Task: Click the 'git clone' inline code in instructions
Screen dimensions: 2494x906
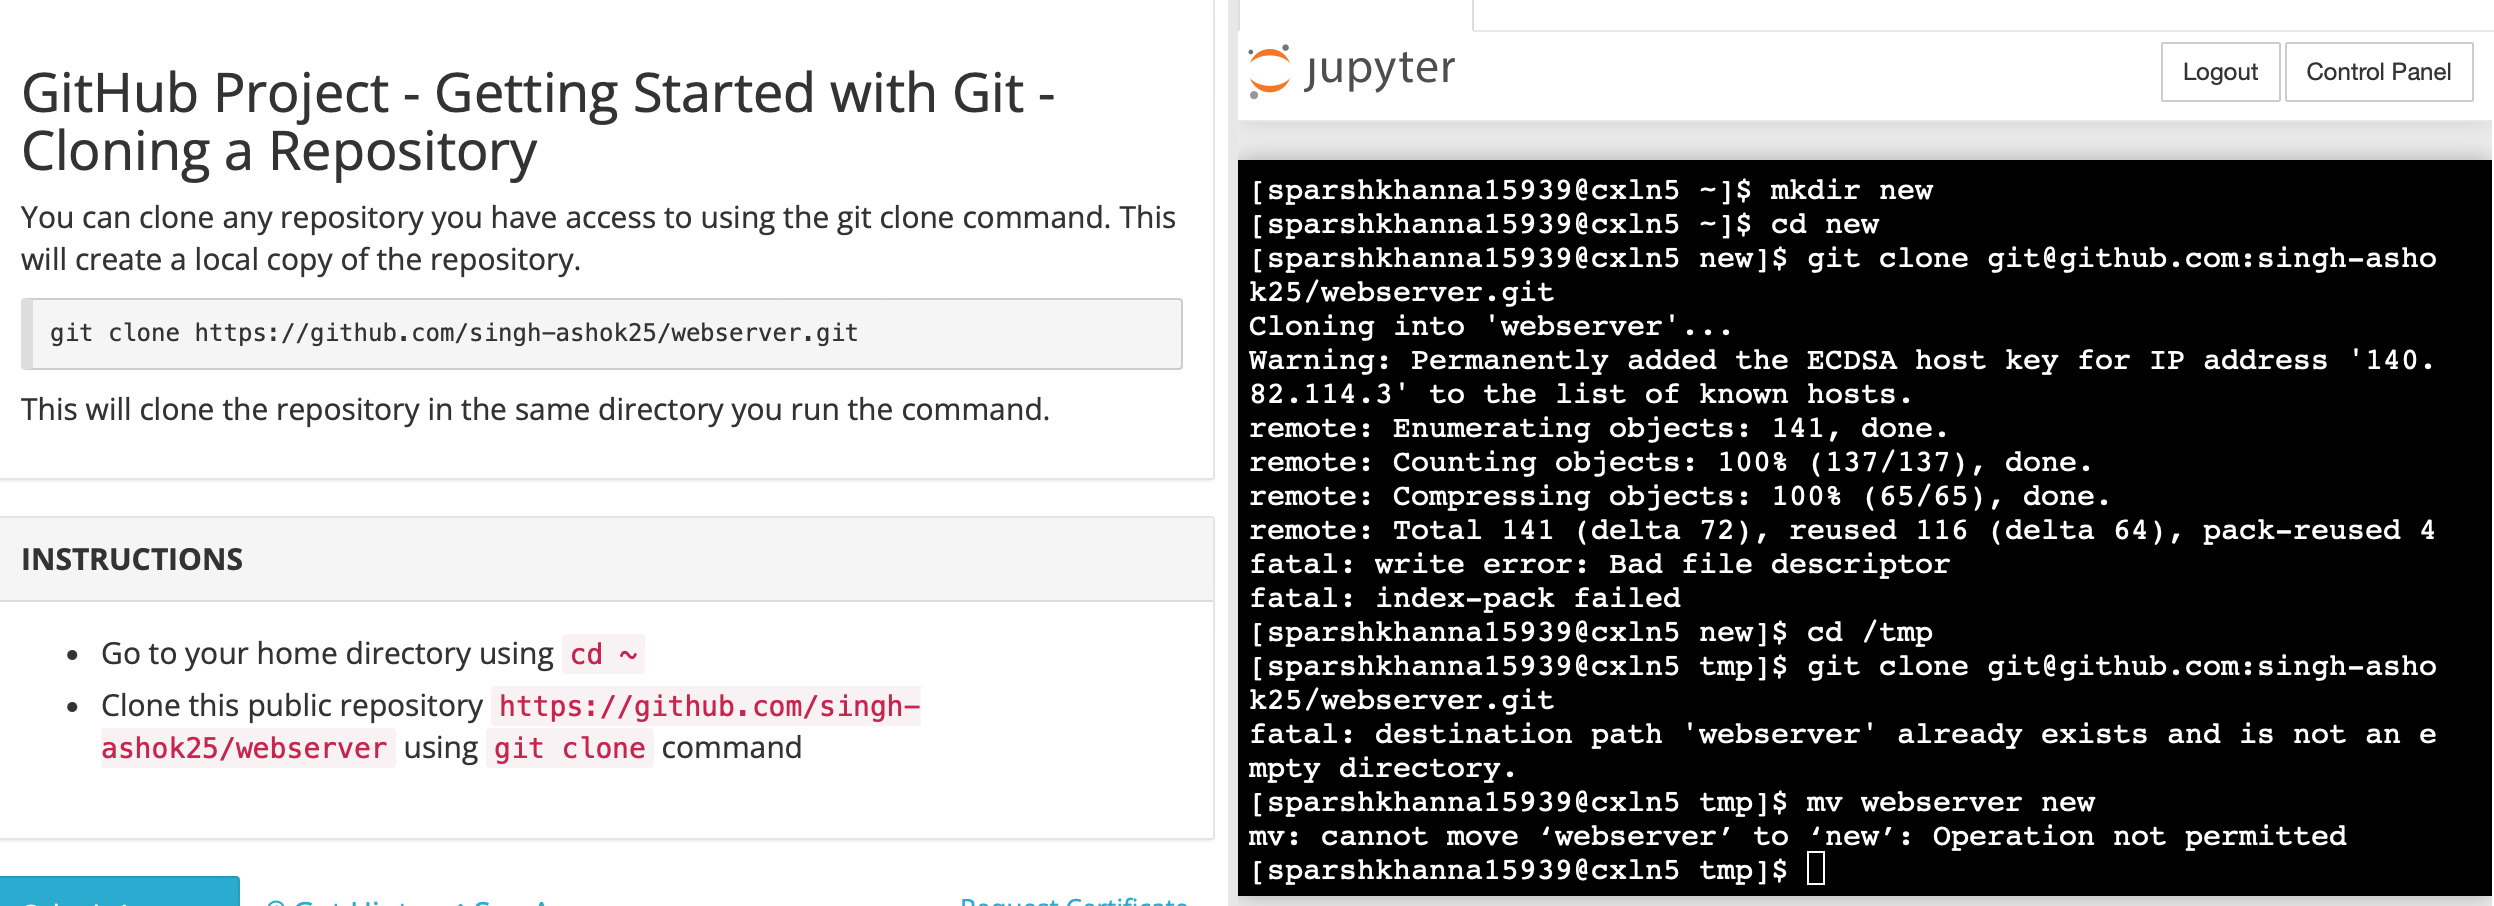Action: tap(569, 748)
